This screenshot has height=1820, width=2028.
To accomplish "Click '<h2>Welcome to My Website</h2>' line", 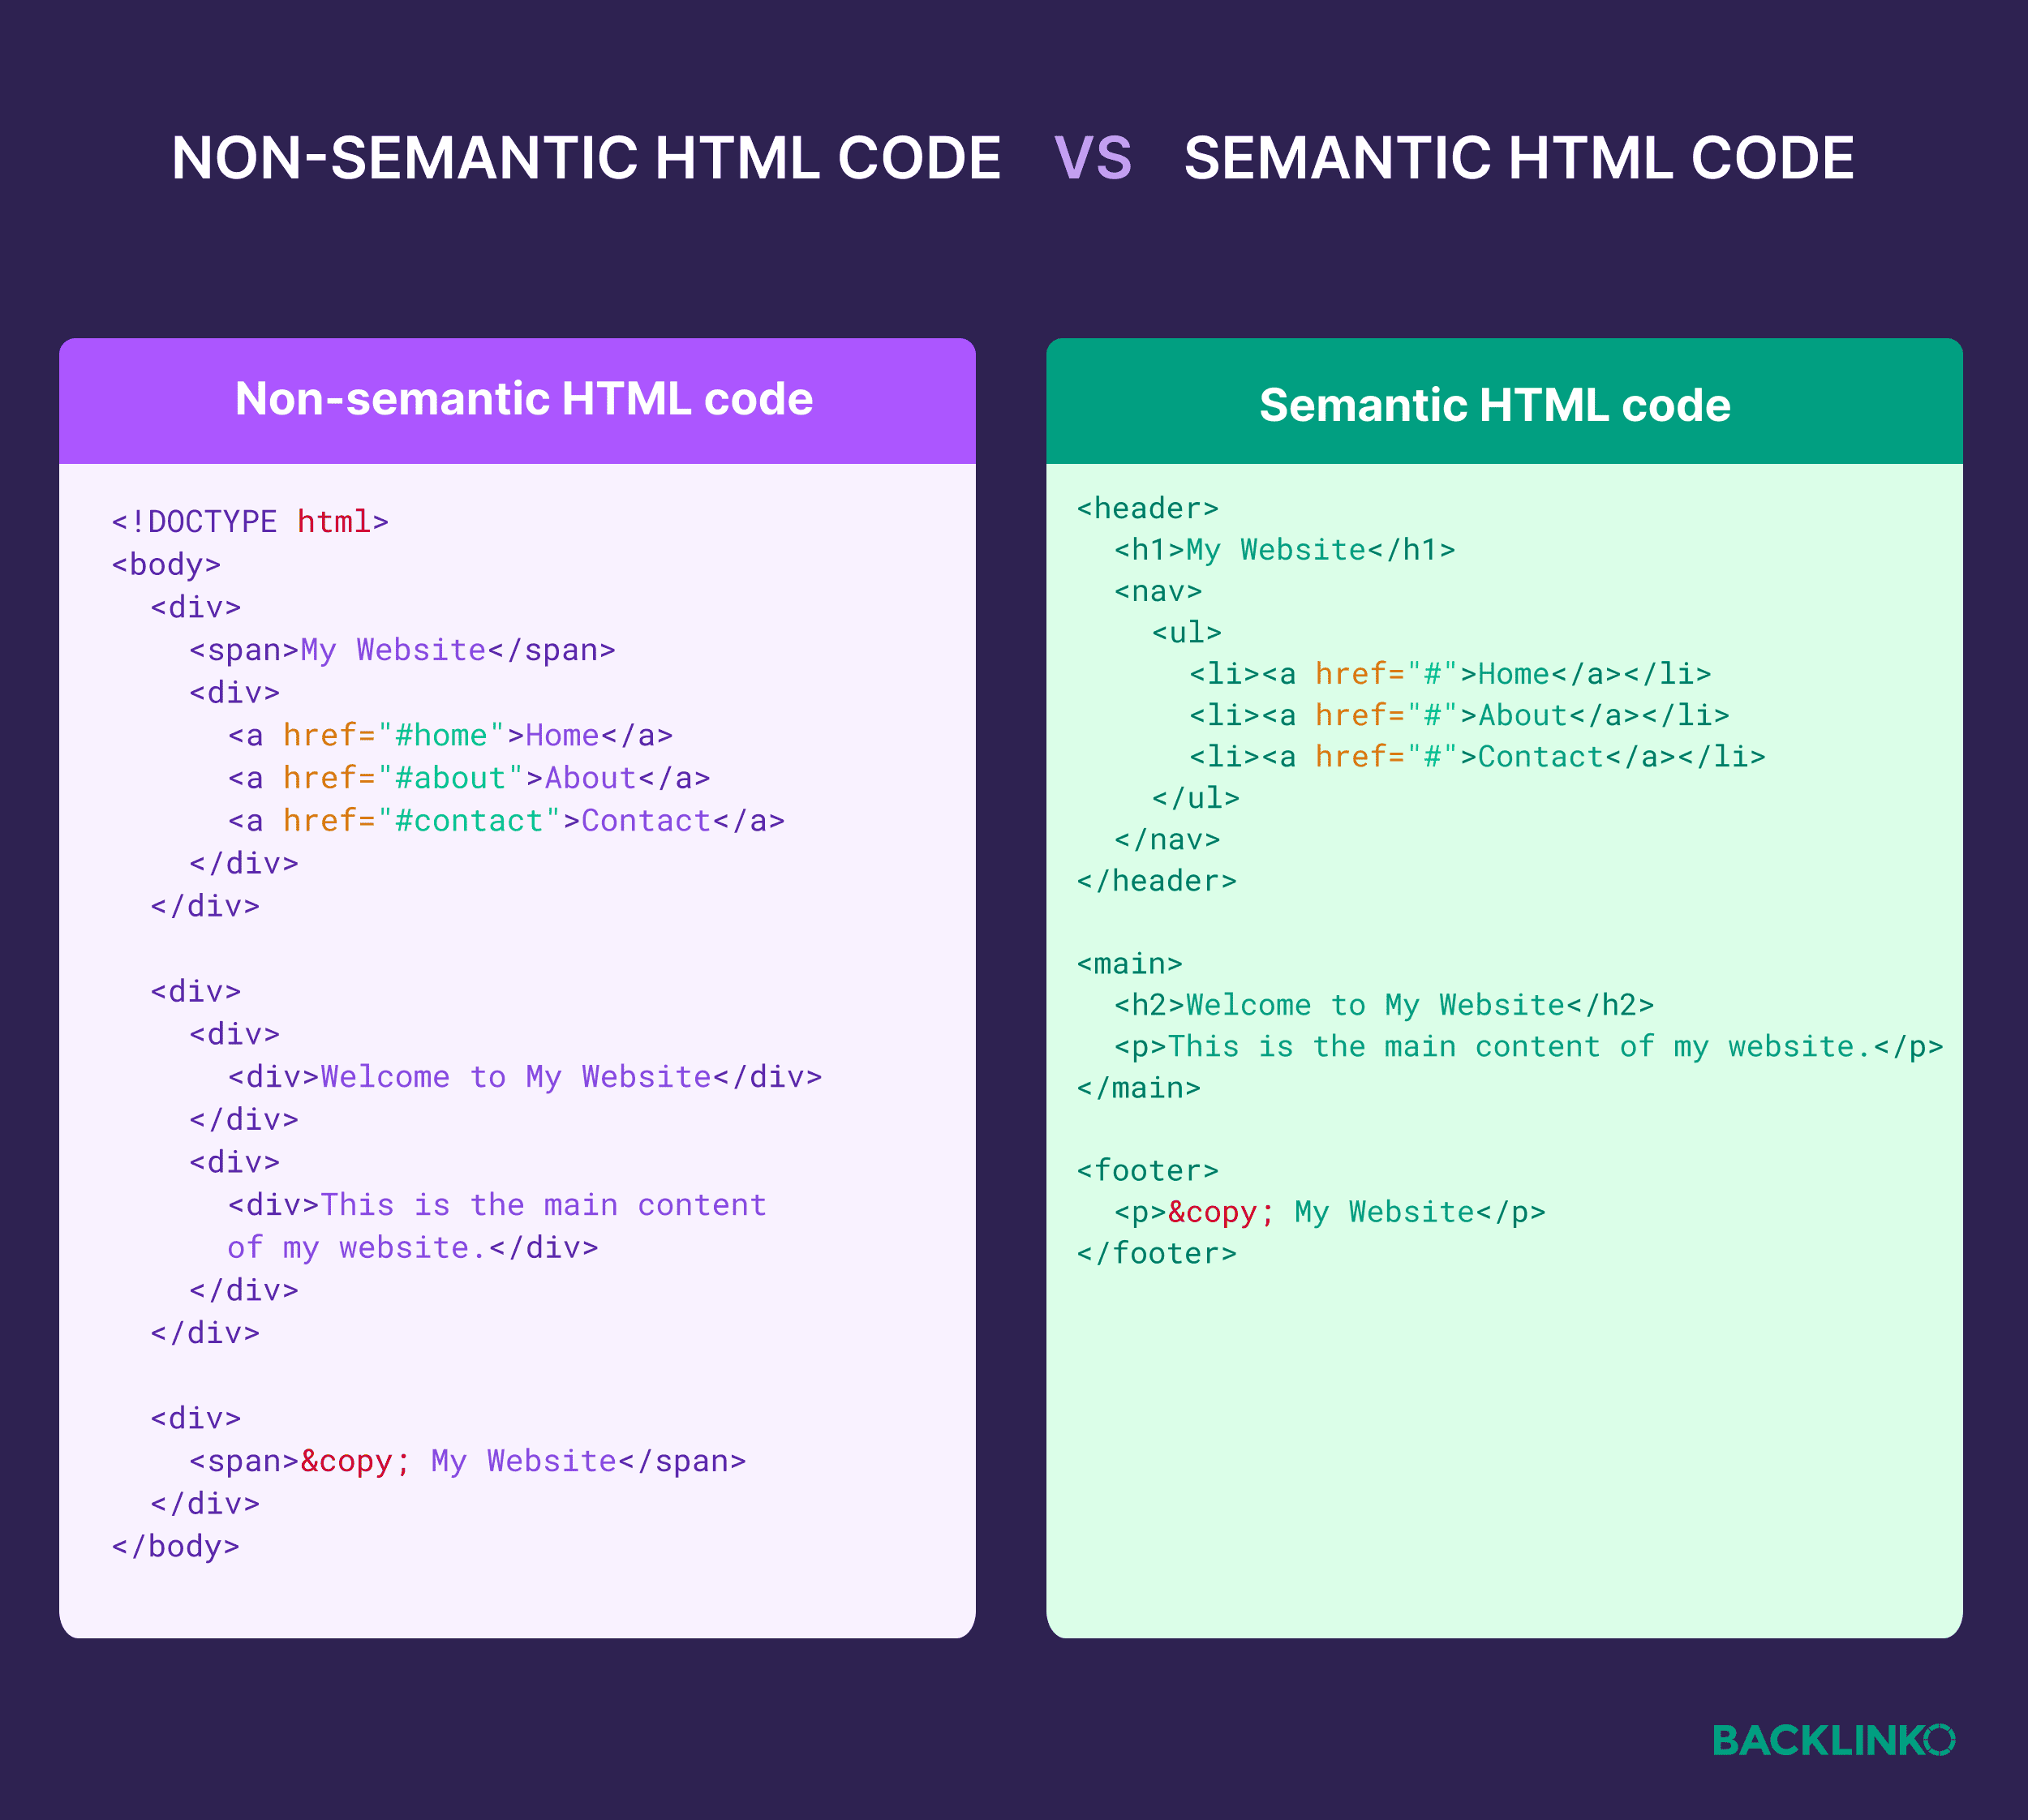I will [x=1385, y=1005].
